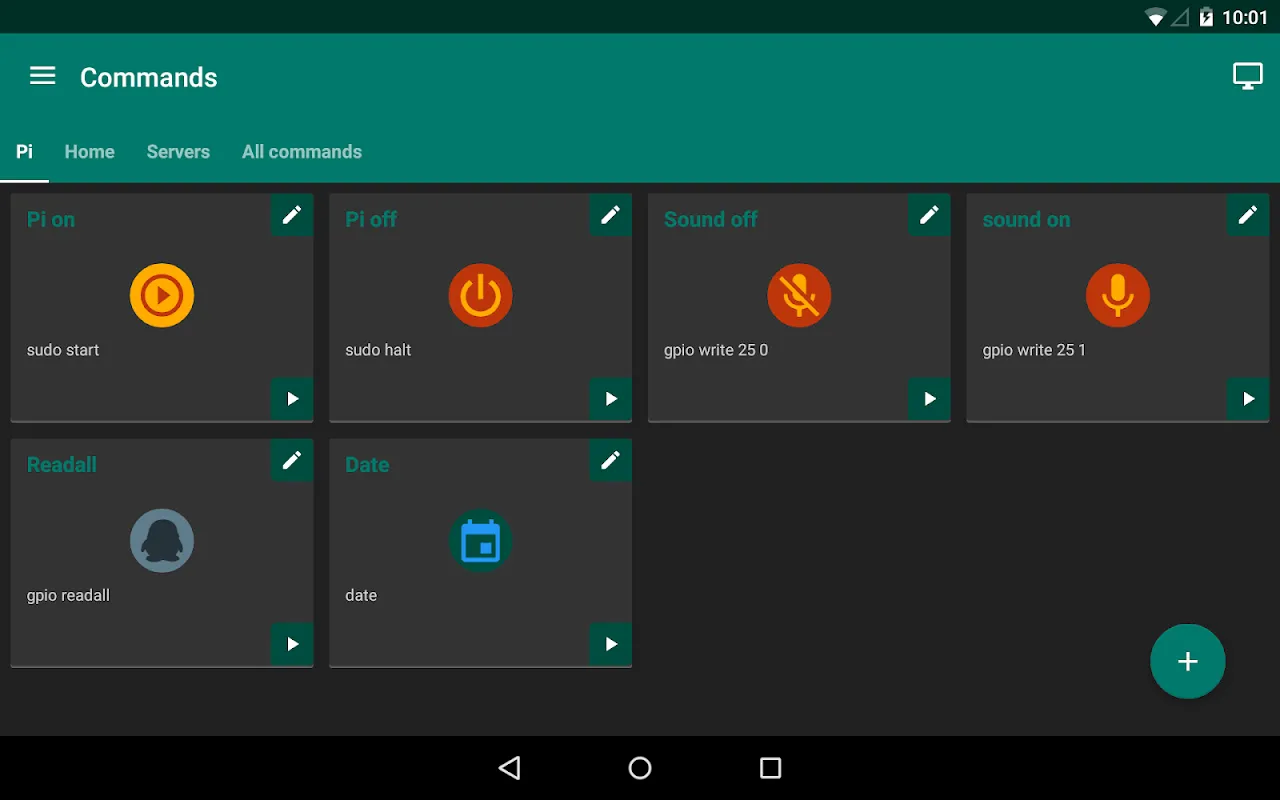Tap the monitor icon in top bar
Screen dimensions: 1280x800
[x=1247, y=77]
